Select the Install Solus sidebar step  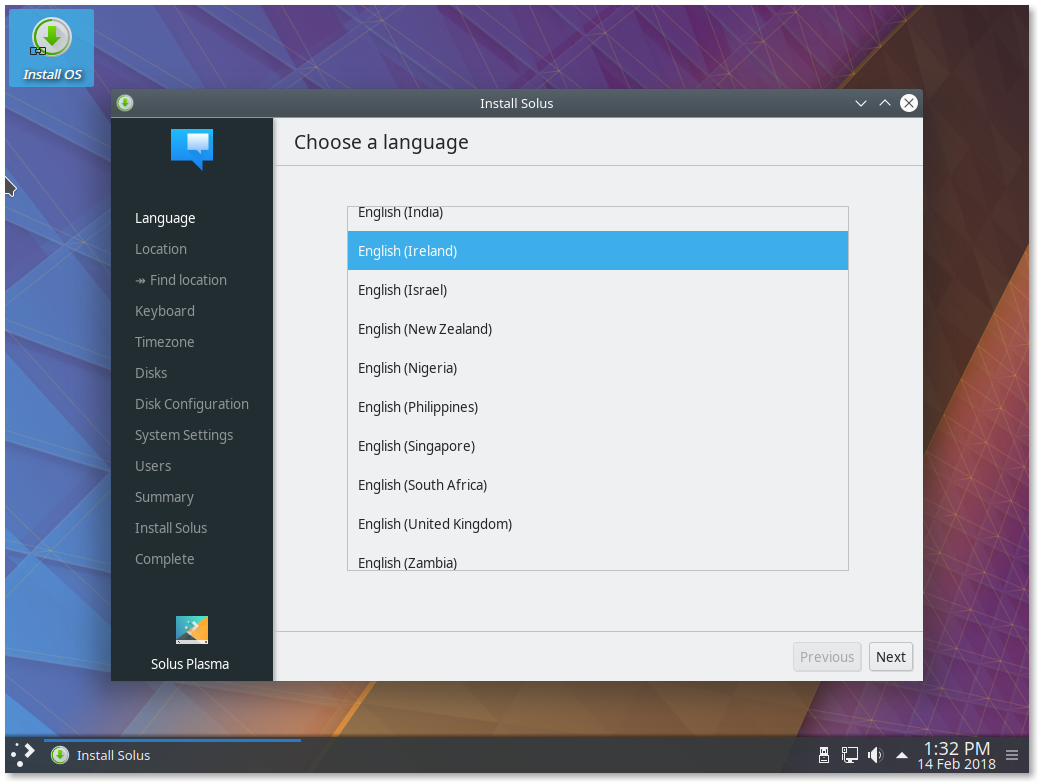coord(171,528)
